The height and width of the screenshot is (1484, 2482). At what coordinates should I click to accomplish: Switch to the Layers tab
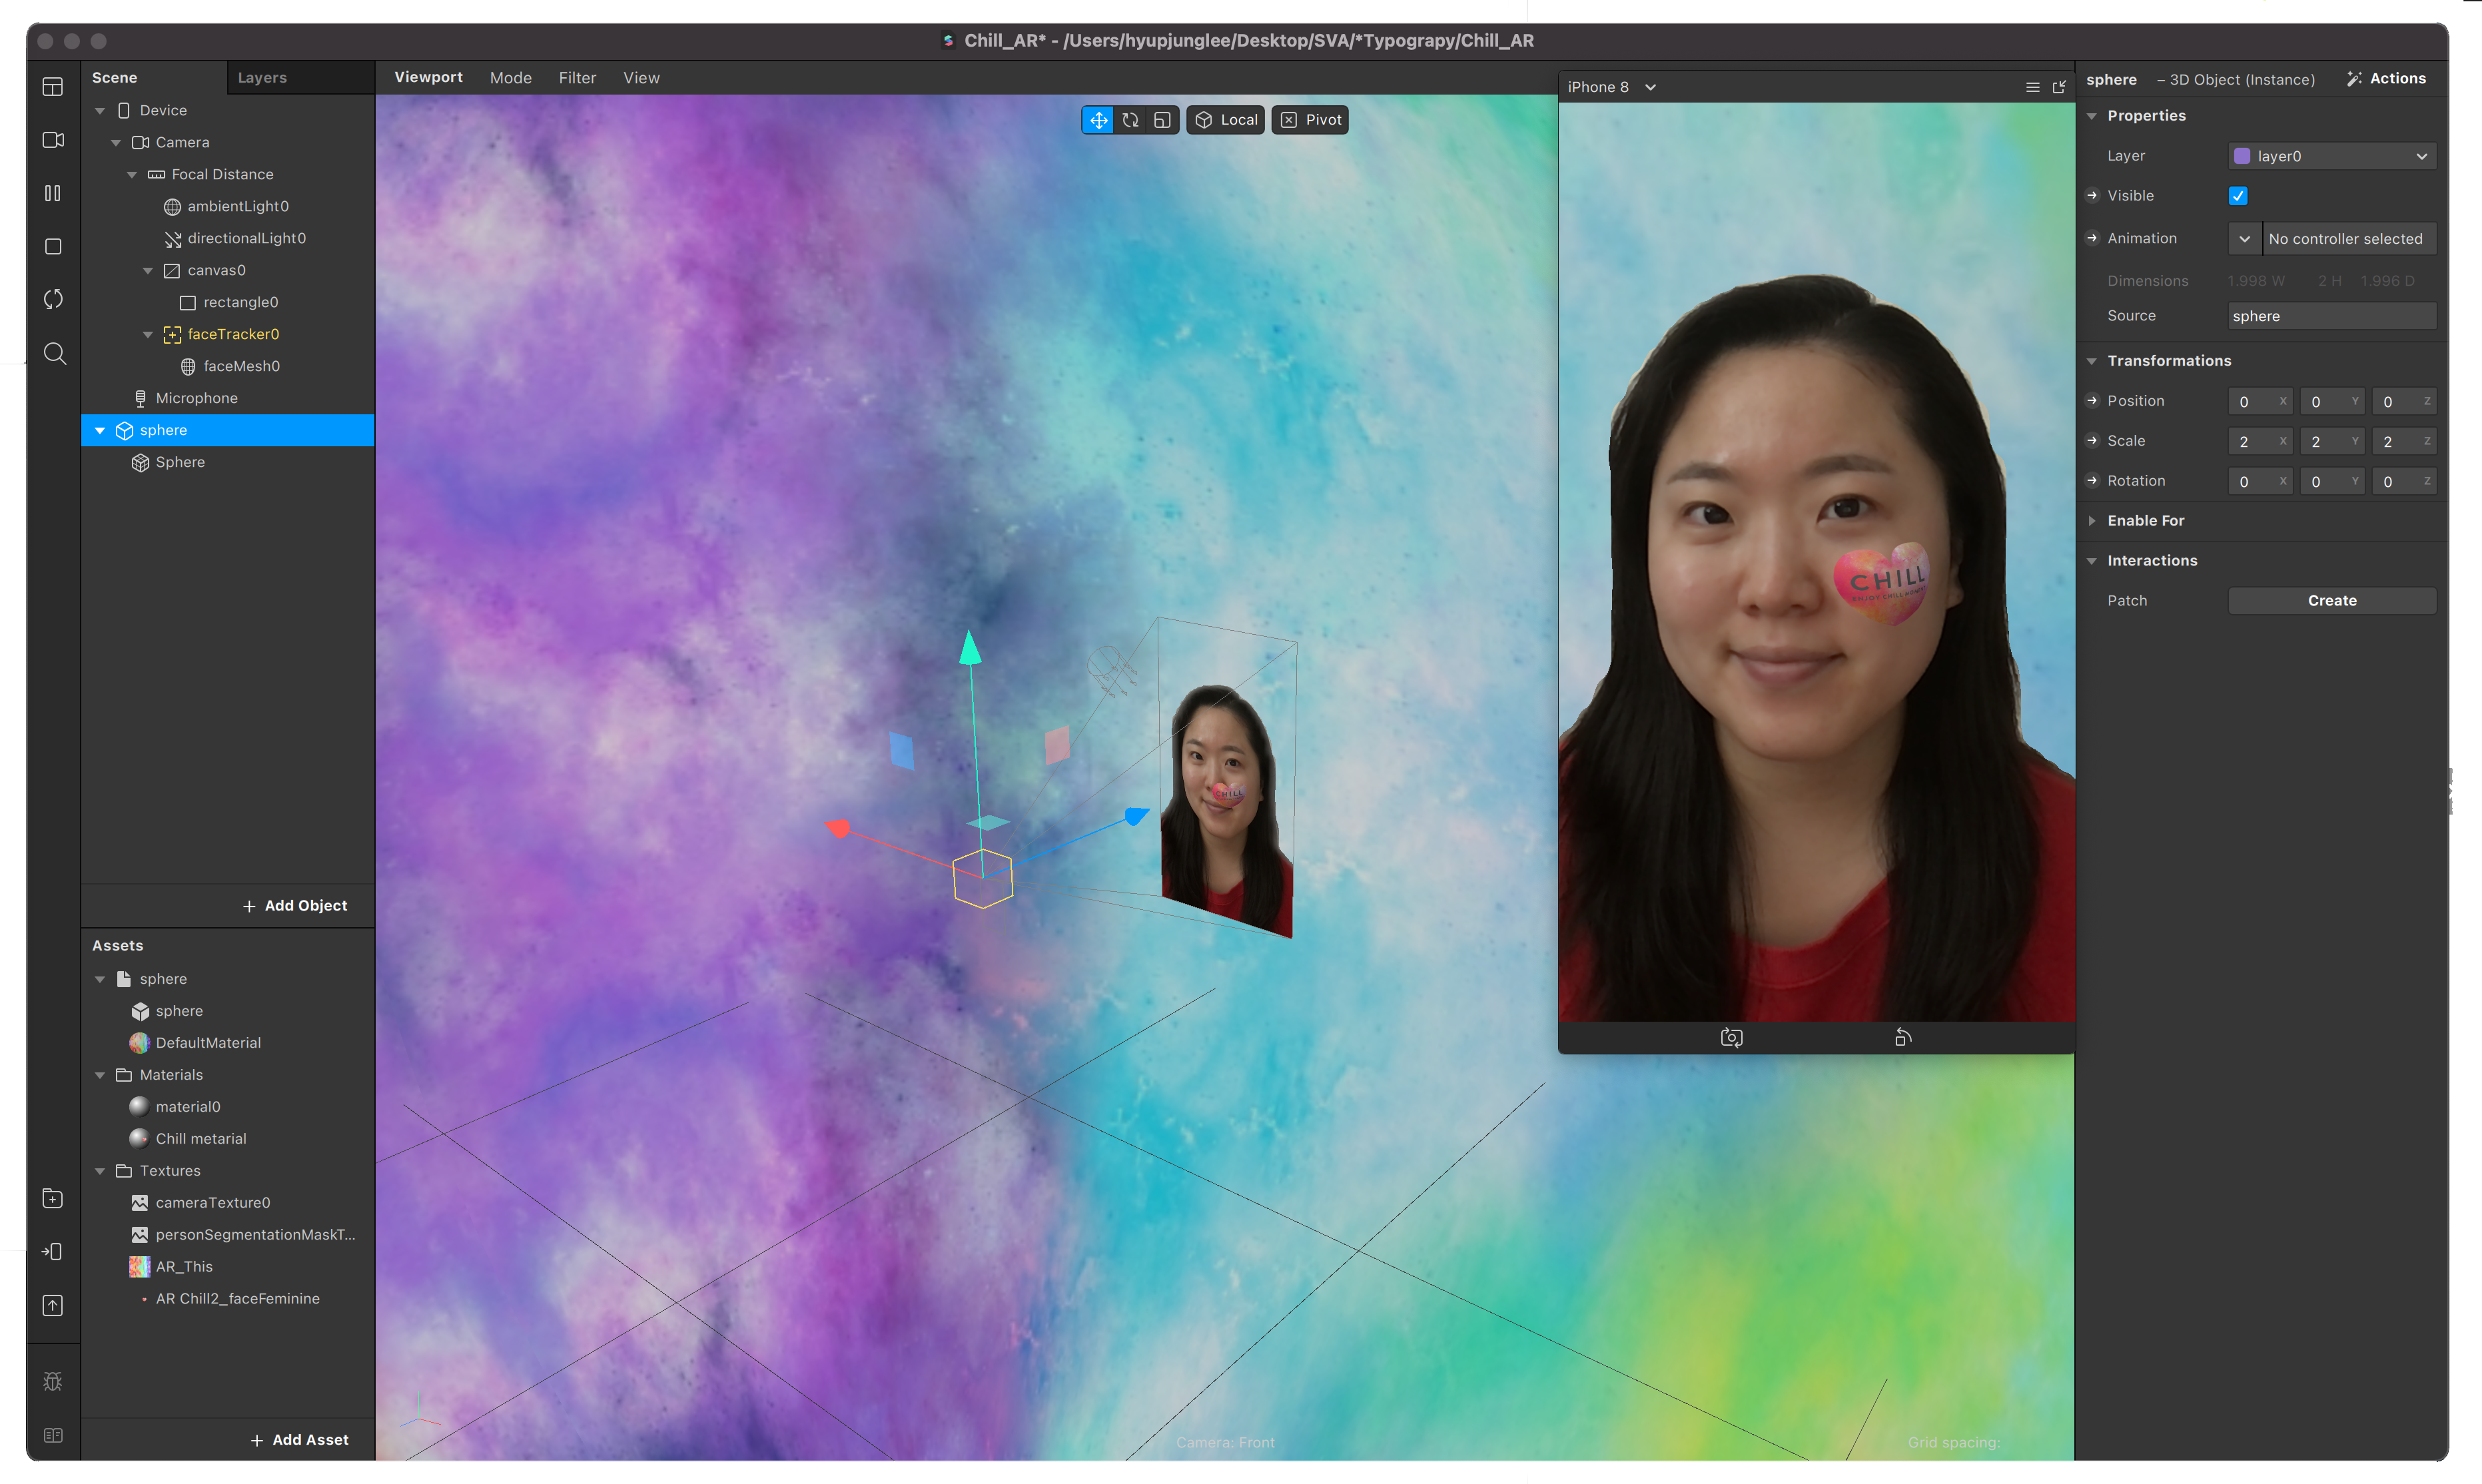coord(262,77)
